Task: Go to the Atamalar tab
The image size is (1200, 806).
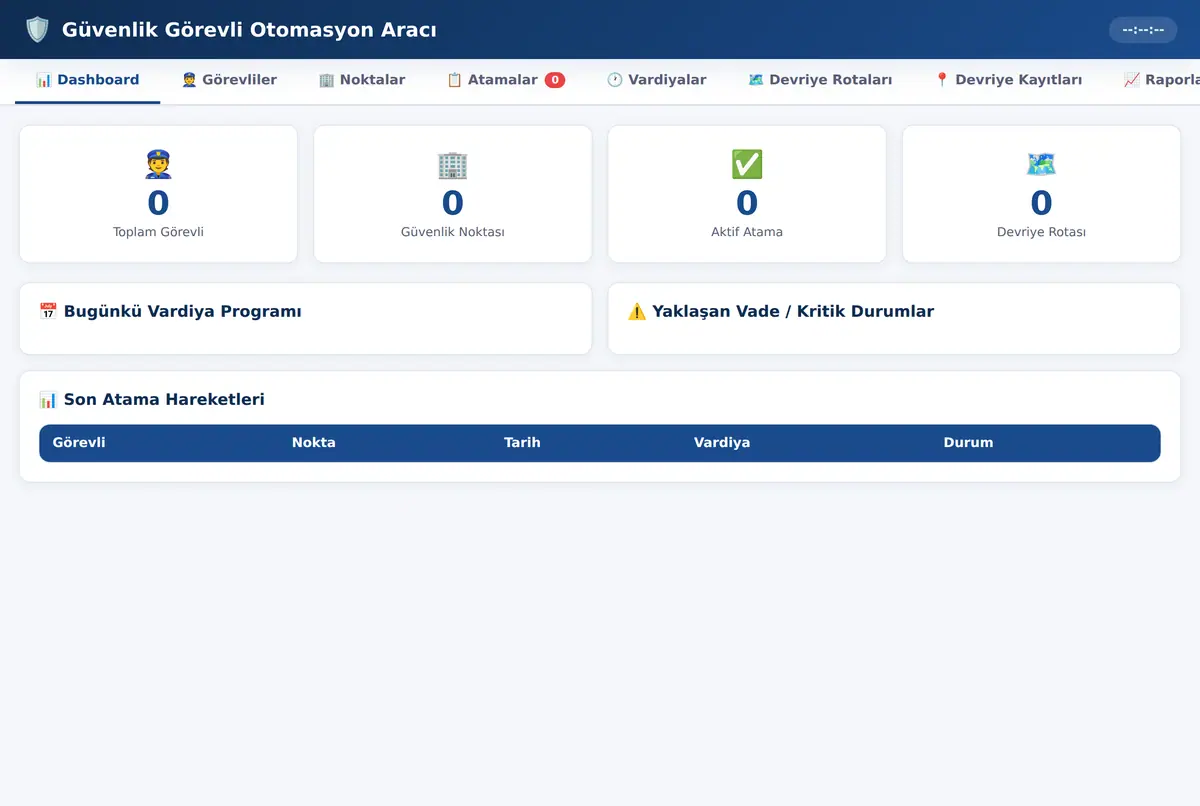Action: coord(505,80)
